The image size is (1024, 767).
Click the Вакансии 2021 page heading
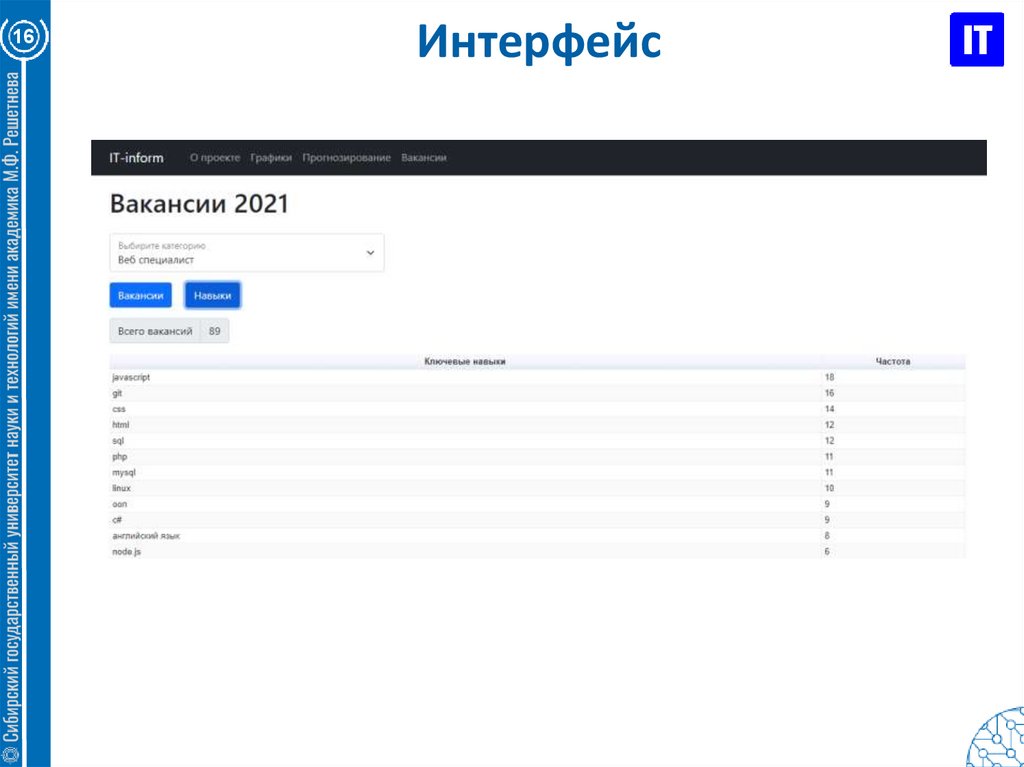click(199, 204)
